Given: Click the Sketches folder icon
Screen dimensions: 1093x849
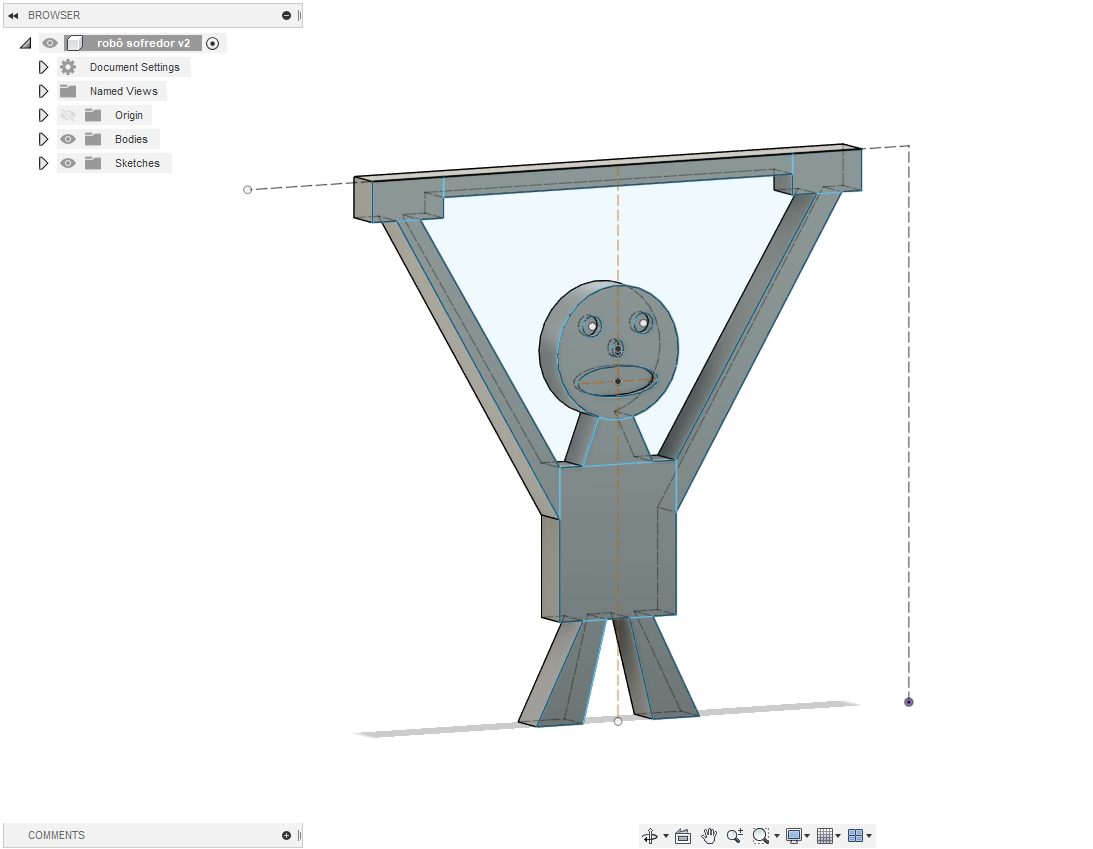Looking at the screenshot, I should click(x=93, y=163).
